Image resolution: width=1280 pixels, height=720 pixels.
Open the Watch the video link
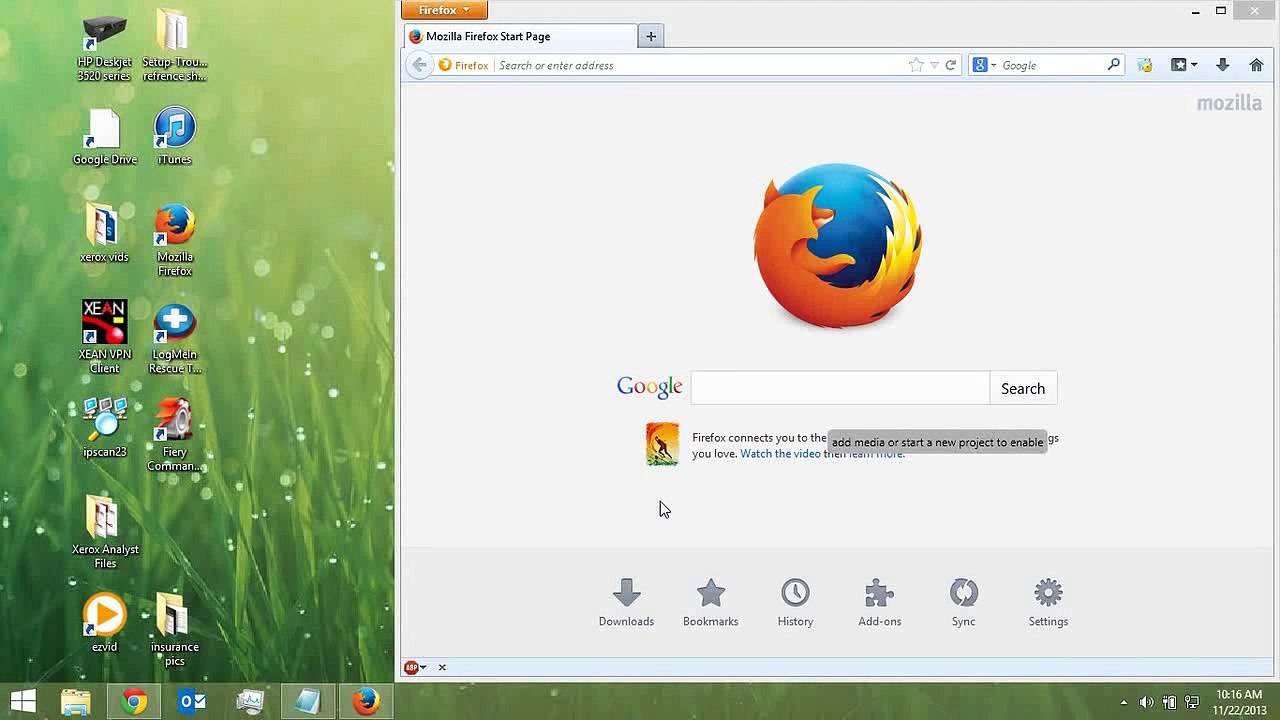click(x=780, y=454)
